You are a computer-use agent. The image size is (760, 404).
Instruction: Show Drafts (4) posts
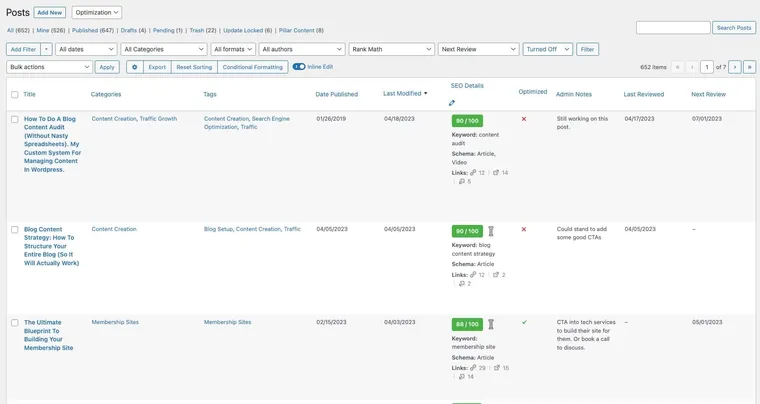[x=133, y=30]
